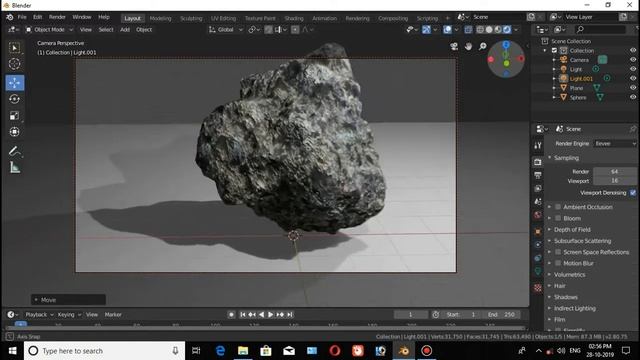Collapse the Sampling panel

[x=566, y=158]
